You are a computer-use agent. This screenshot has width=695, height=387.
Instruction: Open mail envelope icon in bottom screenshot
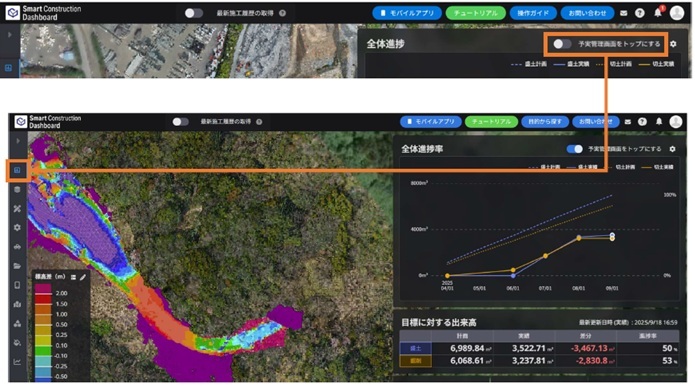(628, 121)
